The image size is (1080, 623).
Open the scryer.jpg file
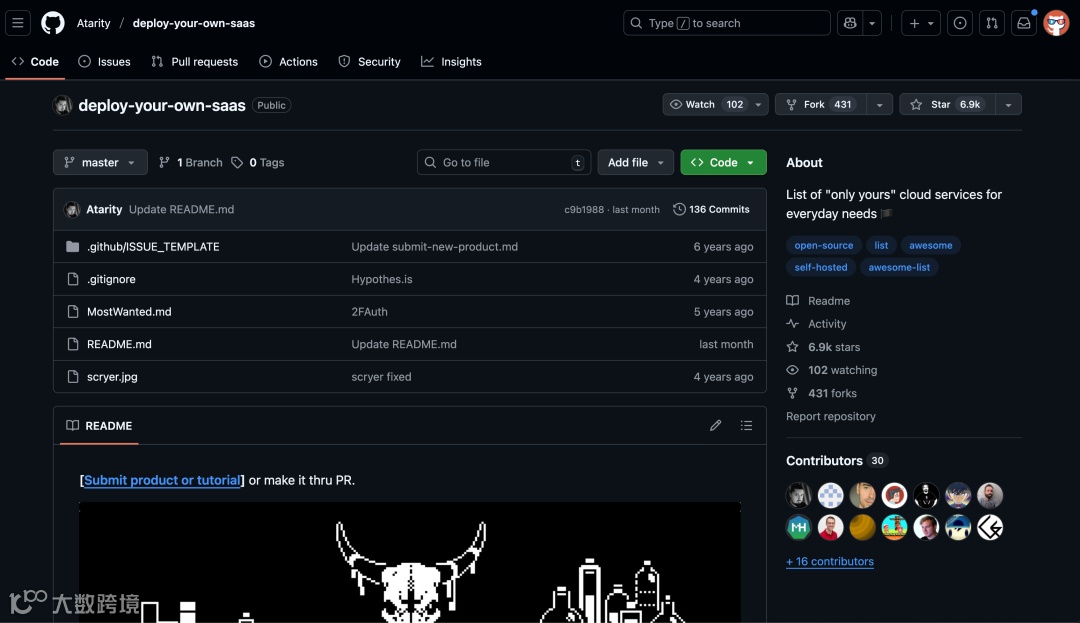click(x=112, y=377)
